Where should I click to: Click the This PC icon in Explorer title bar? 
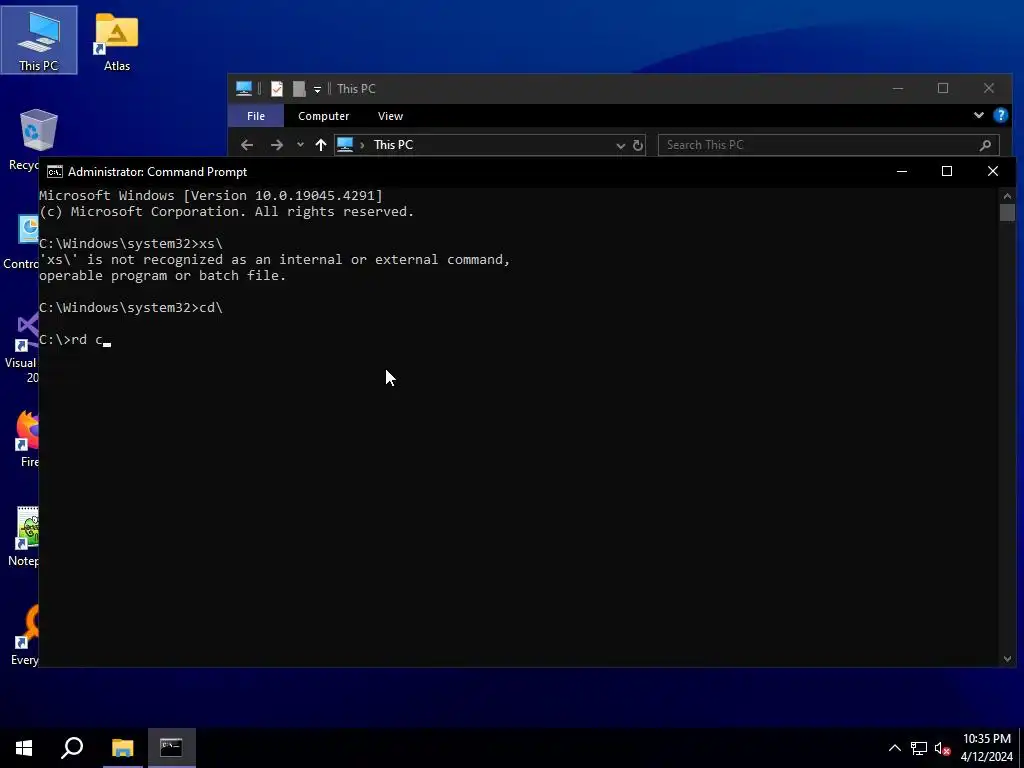(x=244, y=89)
